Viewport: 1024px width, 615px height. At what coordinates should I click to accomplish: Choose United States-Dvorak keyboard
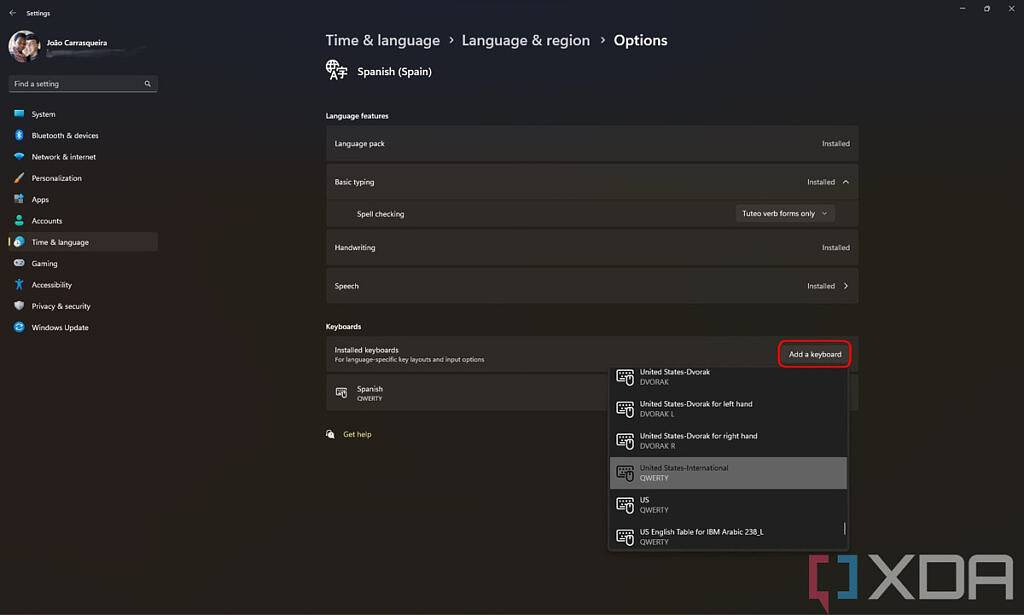[x=728, y=377]
